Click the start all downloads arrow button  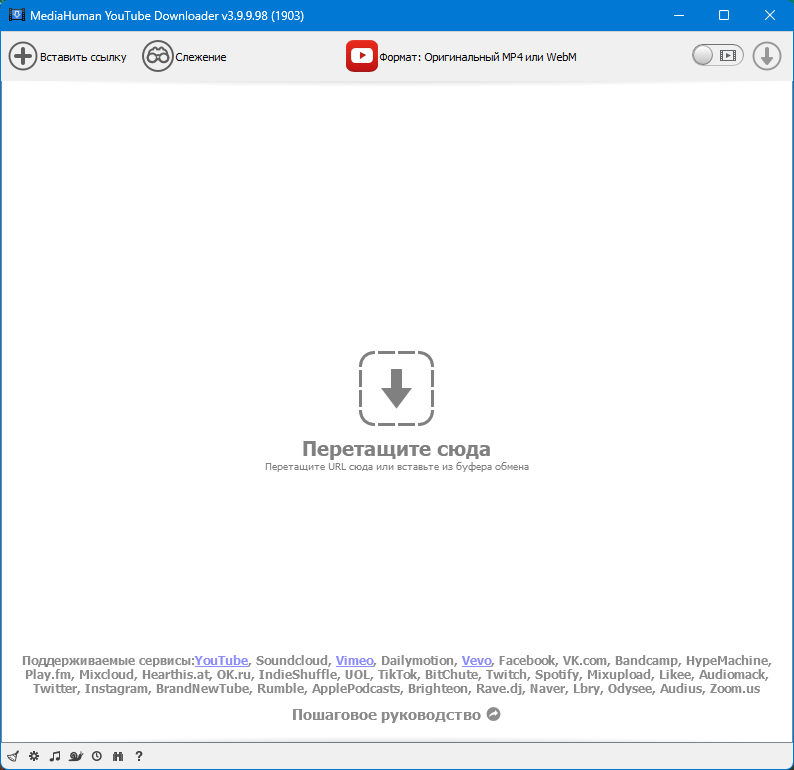click(767, 56)
